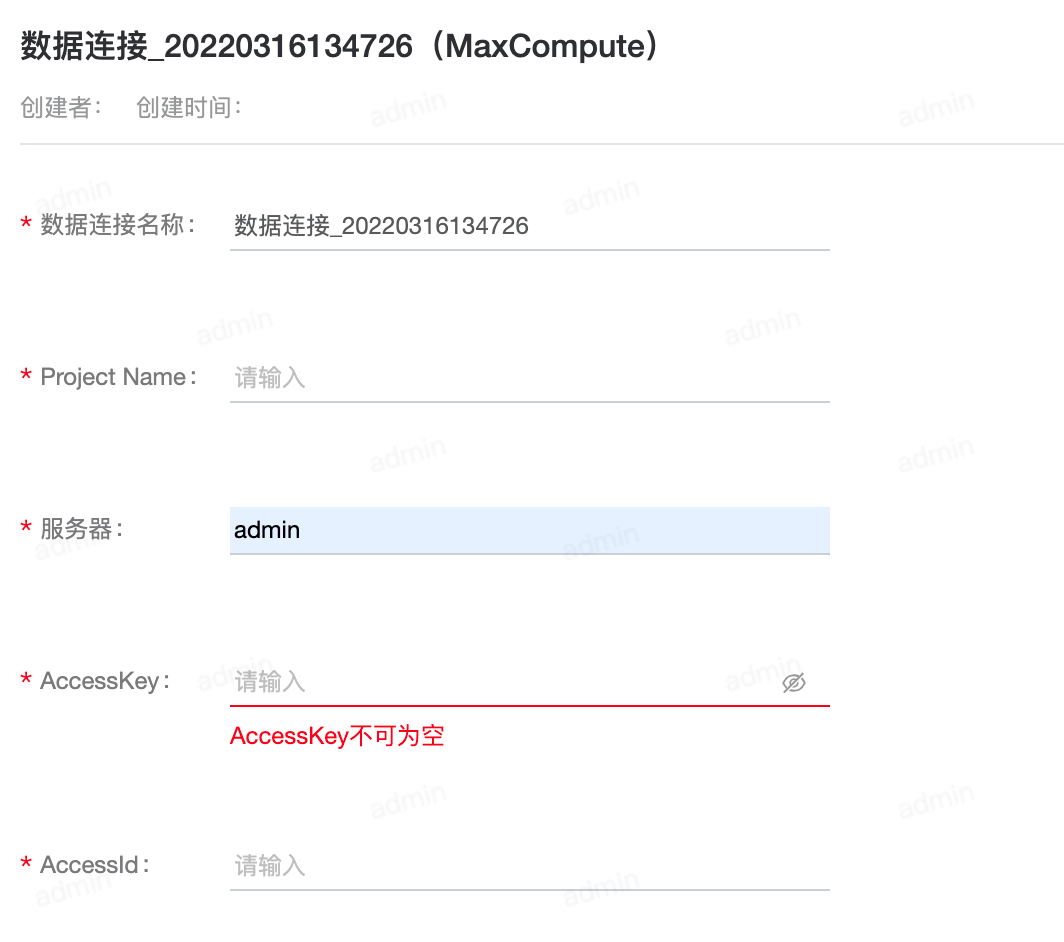
Task: Click the required asterisk beside 数据连接名称
Action: point(26,223)
